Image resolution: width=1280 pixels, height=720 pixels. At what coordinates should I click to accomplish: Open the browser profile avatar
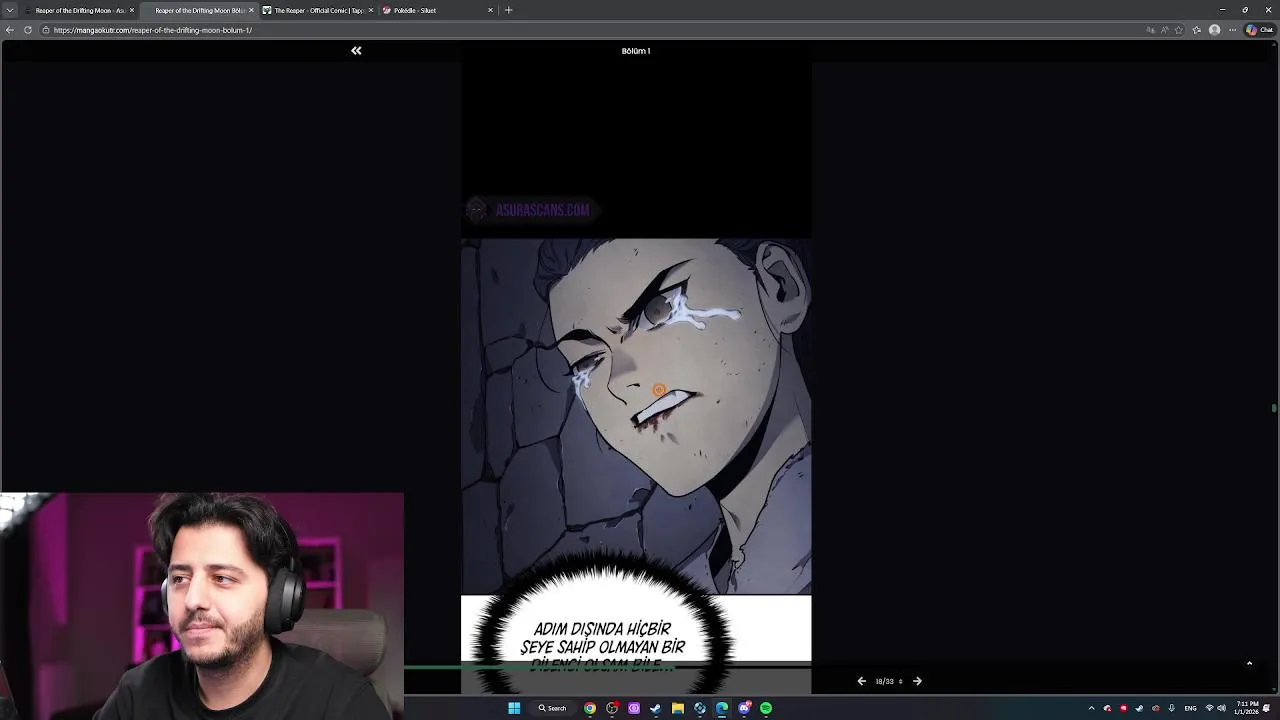pos(1214,30)
